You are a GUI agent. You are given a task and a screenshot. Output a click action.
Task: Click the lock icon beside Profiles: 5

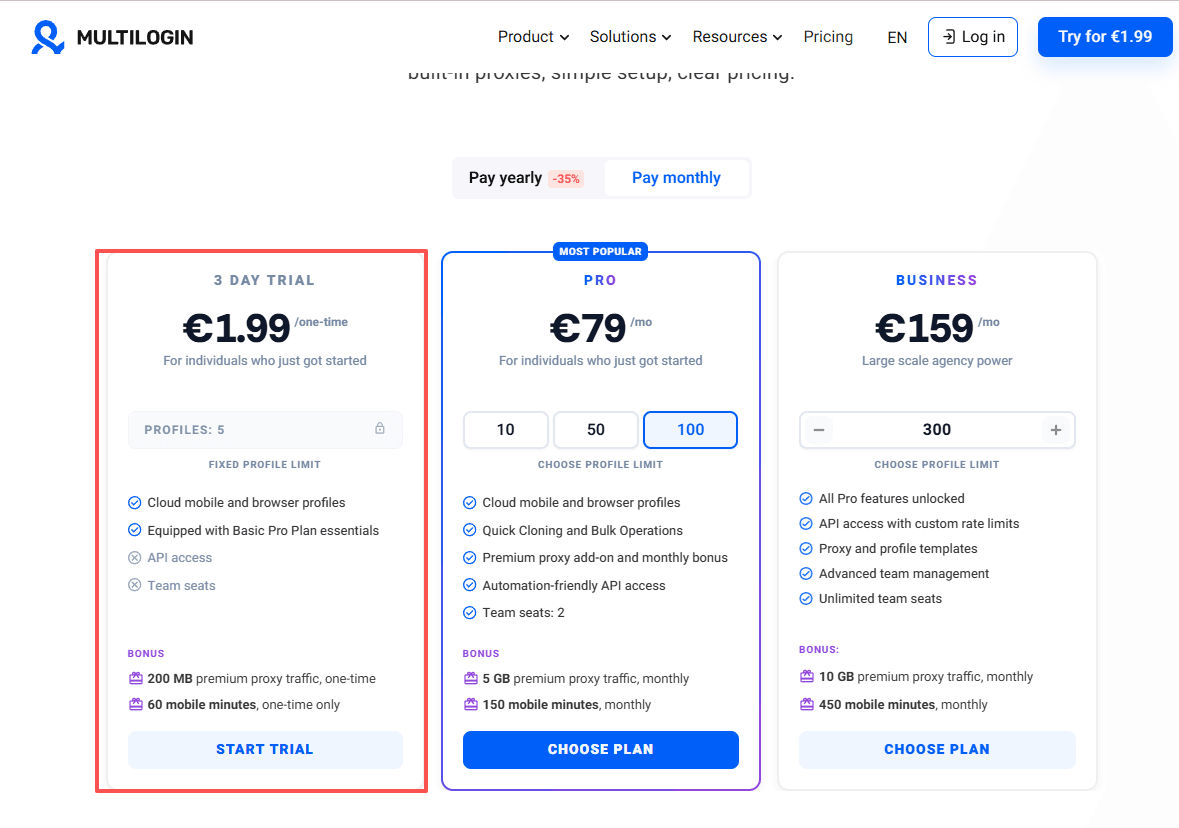point(380,429)
